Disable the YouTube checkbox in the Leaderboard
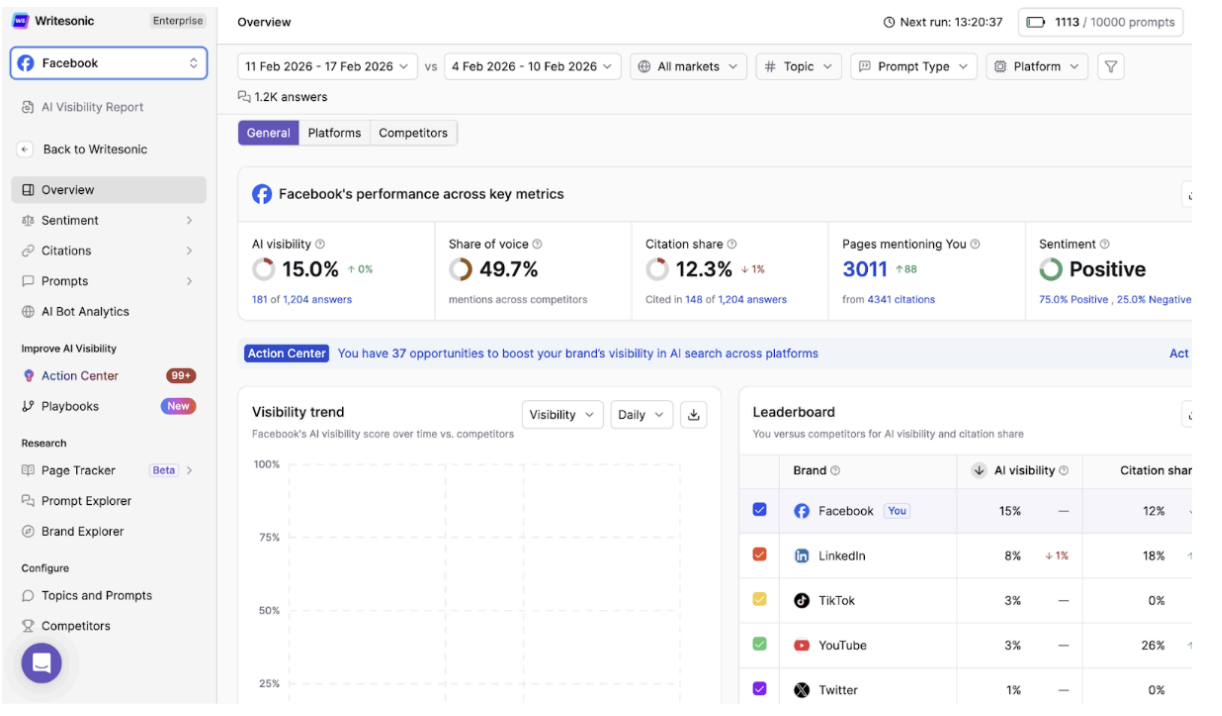Viewport: 1222px width, 716px height. click(758, 645)
